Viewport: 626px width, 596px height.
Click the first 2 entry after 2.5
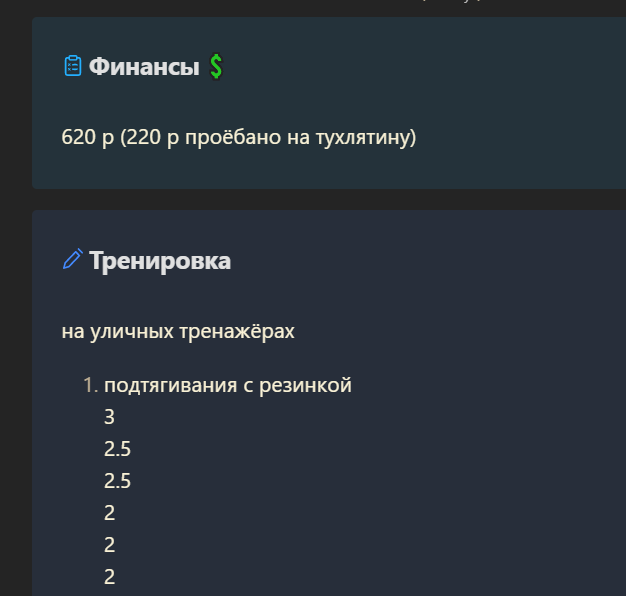109,513
